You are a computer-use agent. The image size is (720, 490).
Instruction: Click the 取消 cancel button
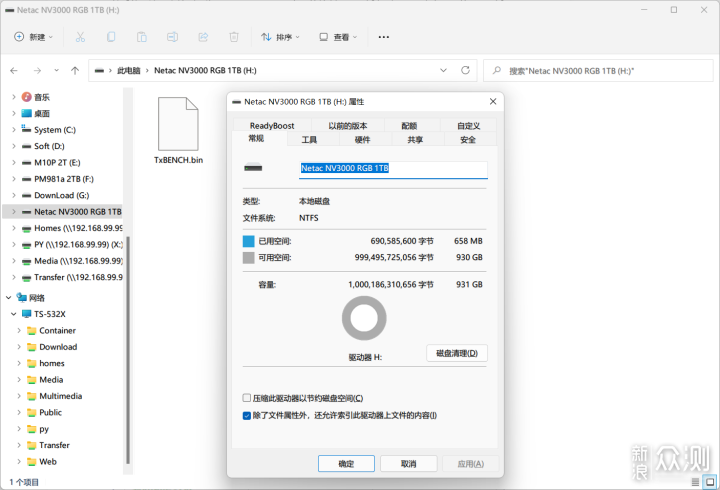point(408,464)
